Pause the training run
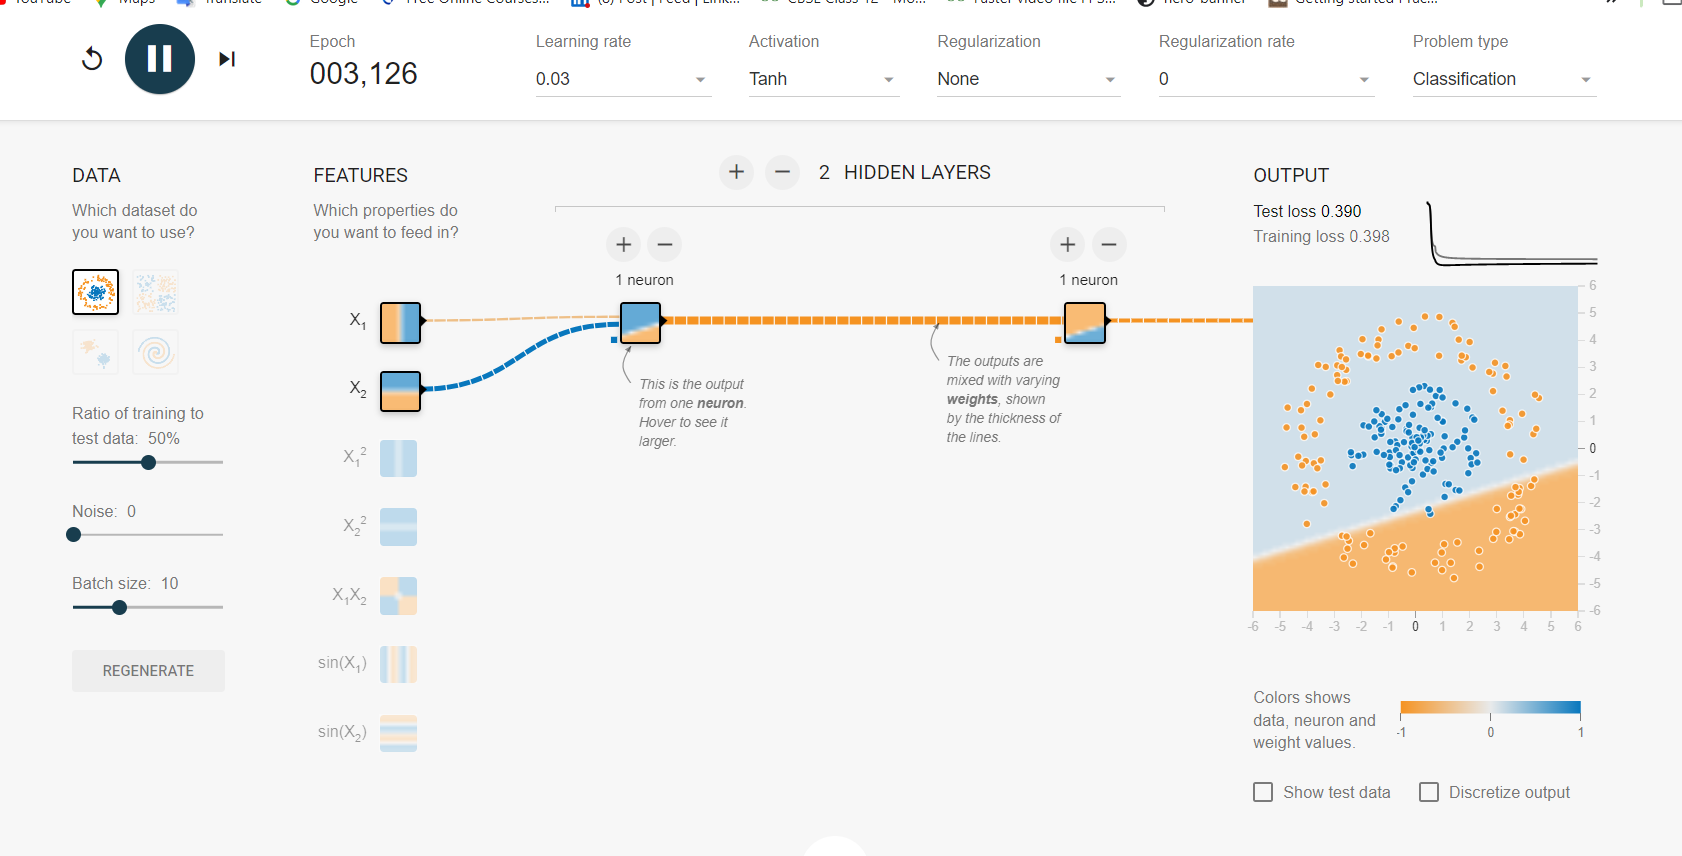 pos(160,59)
